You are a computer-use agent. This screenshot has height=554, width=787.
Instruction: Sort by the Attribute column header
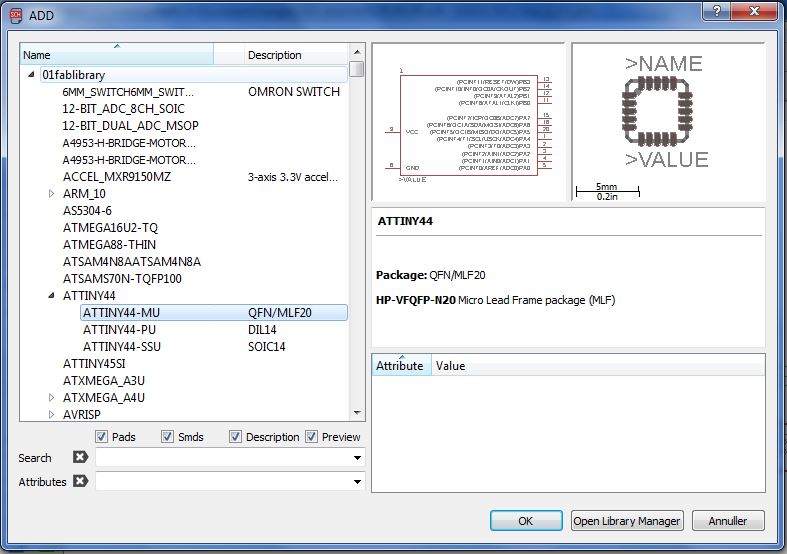pyautogui.click(x=402, y=365)
